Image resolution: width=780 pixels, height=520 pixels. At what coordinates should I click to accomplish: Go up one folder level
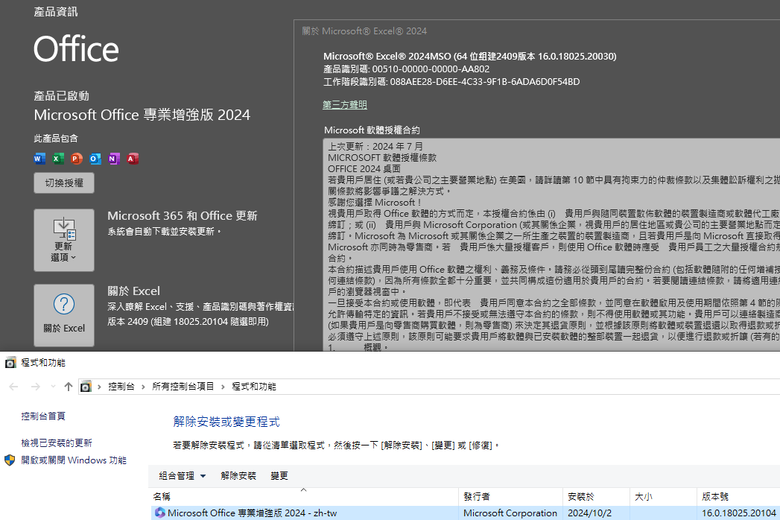[x=69, y=387]
